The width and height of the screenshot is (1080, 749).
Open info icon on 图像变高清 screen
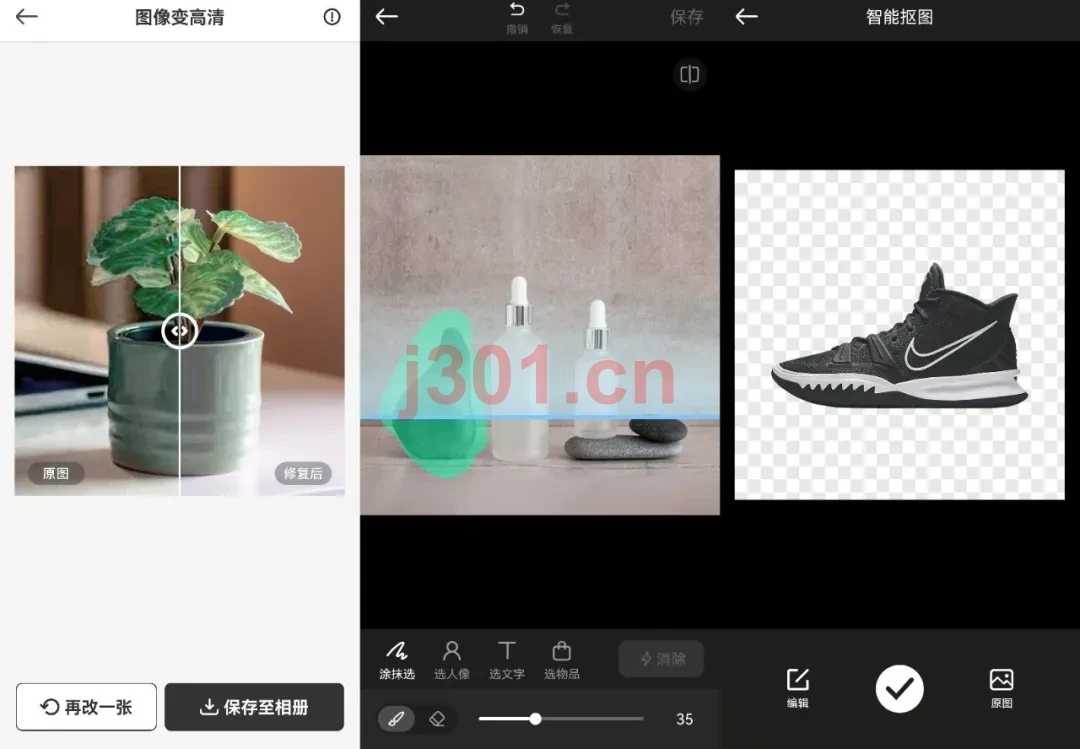coord(332,17)
